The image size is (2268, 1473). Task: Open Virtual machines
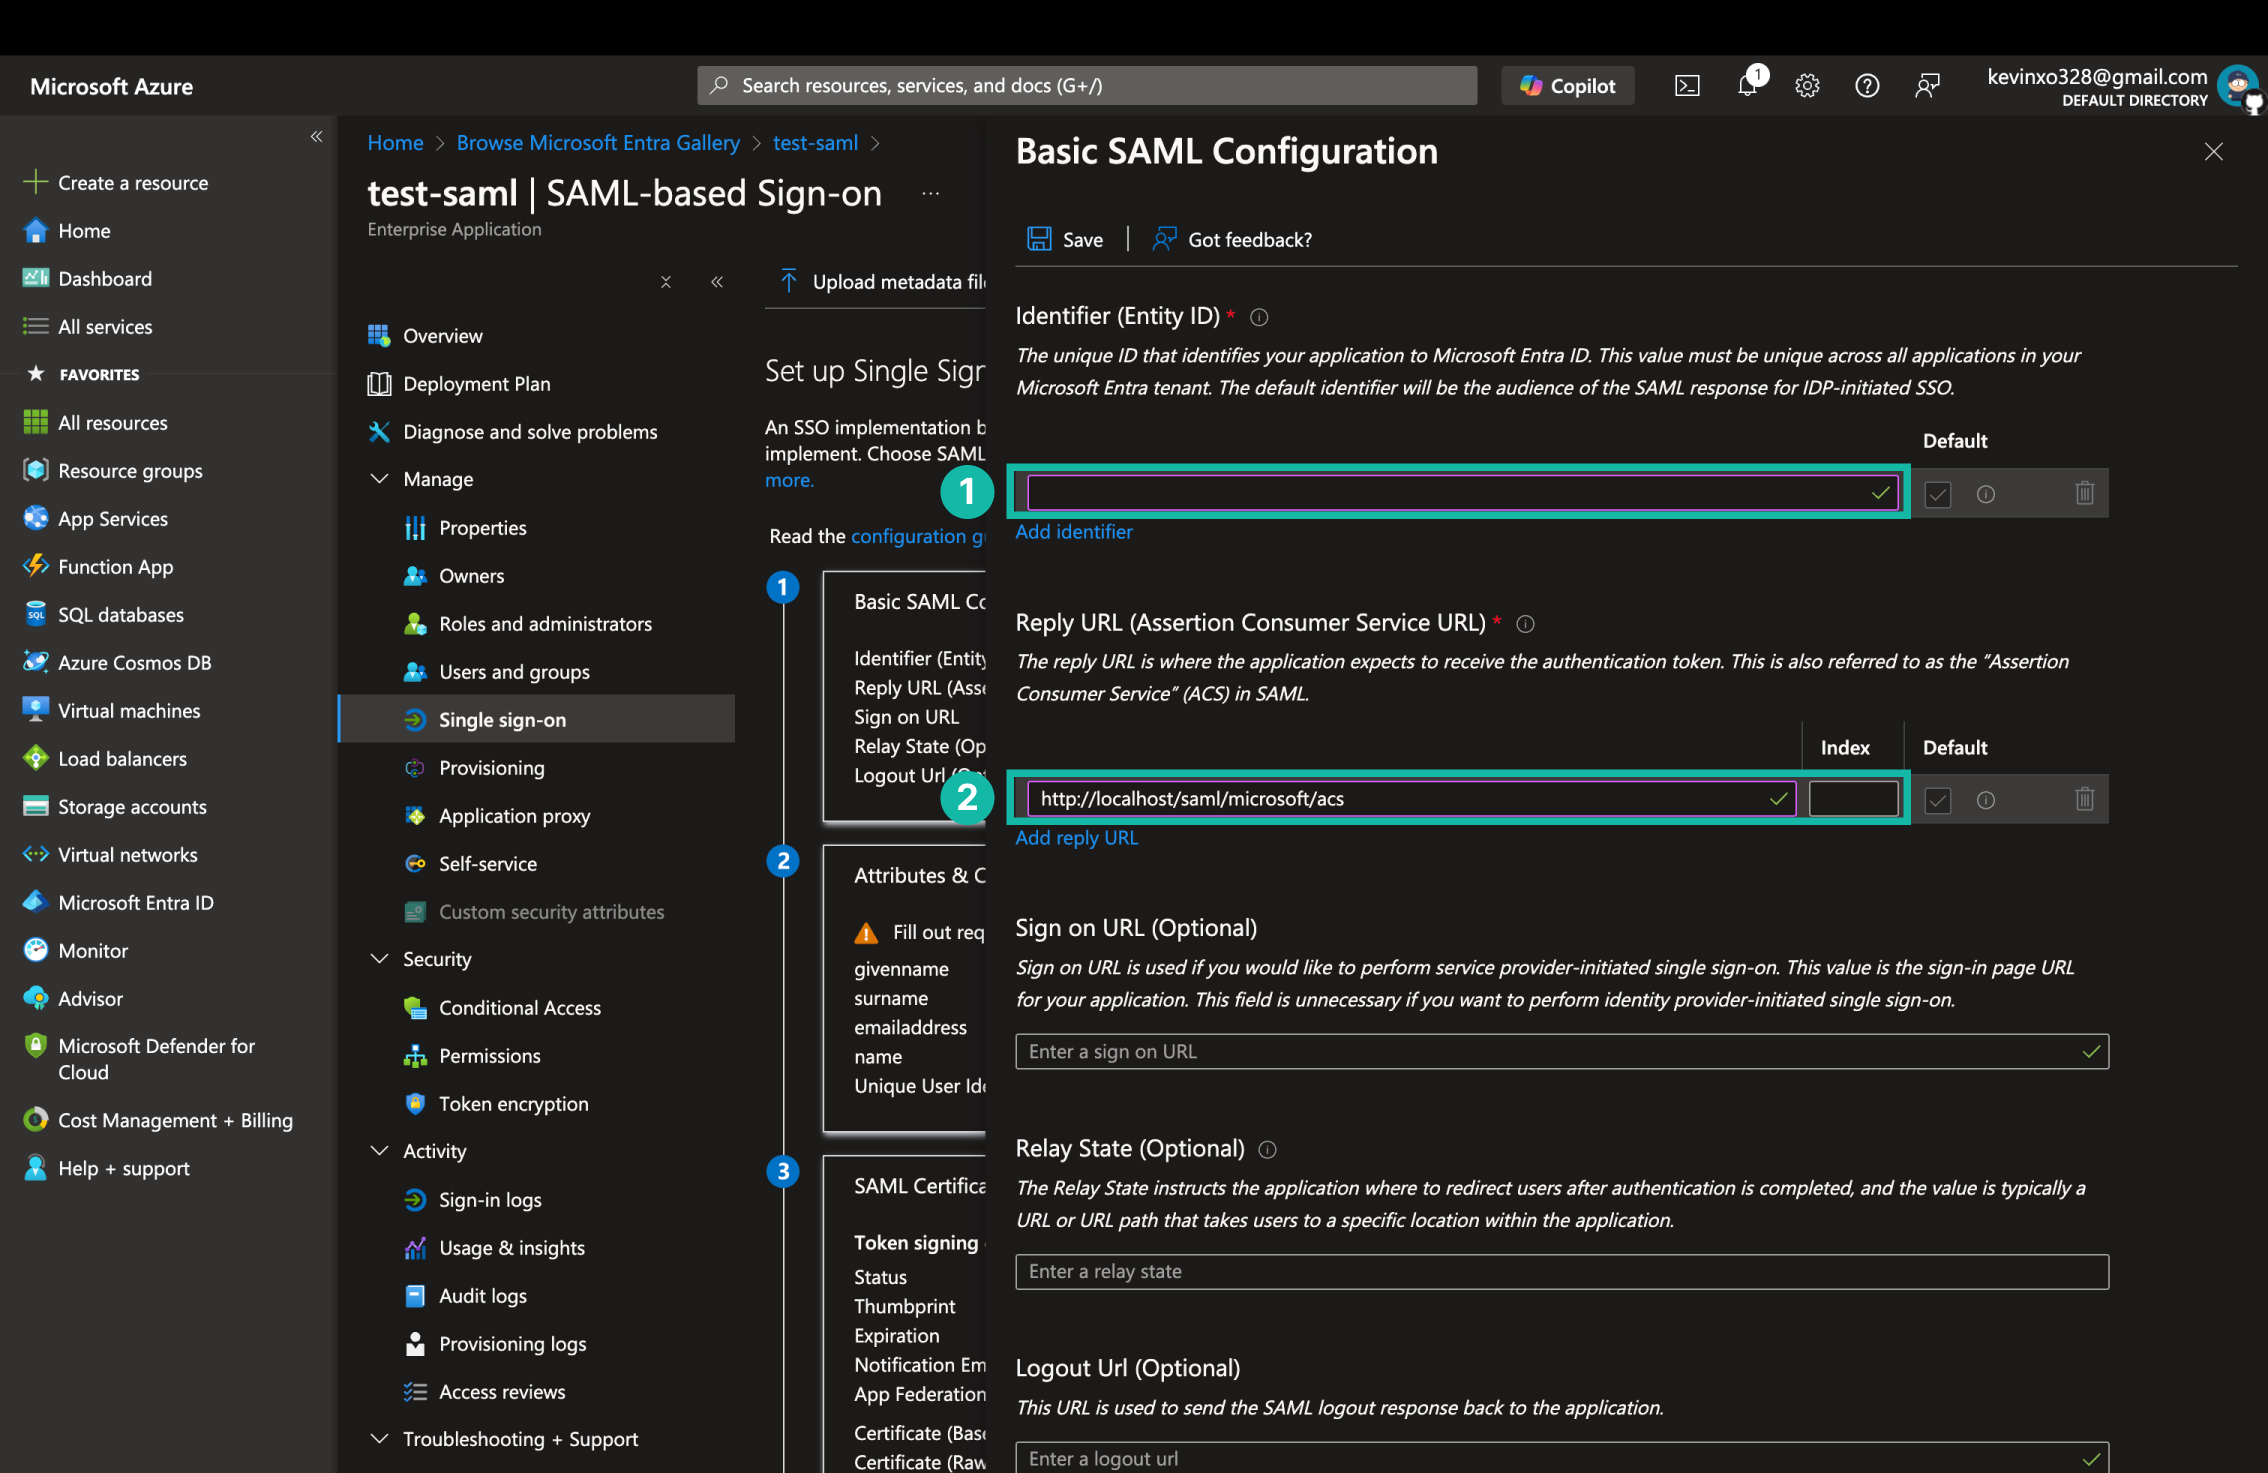[x=129, y=711]
